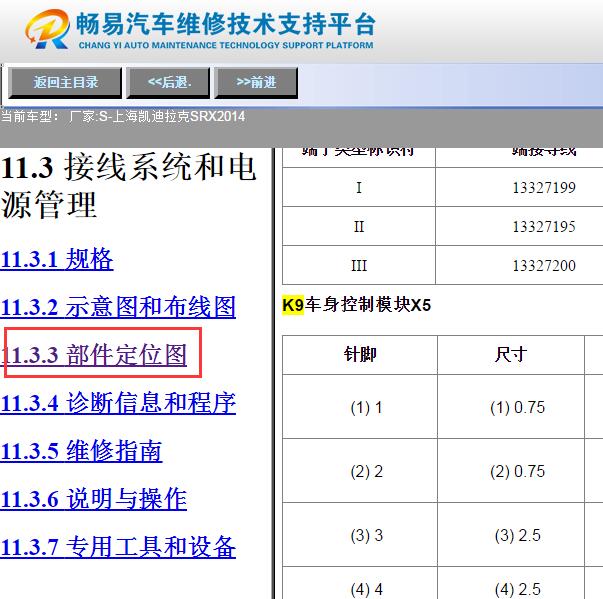Open link 11.3.2 示意图和布线图
Screen dimensions: 603x599
click(118, 307)
